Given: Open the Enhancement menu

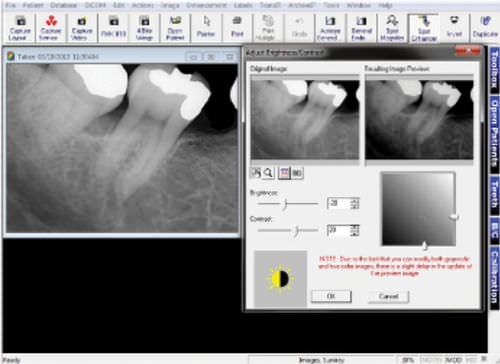Looking at the screenshot, I should pyautogui.click(x=206, y=5).
